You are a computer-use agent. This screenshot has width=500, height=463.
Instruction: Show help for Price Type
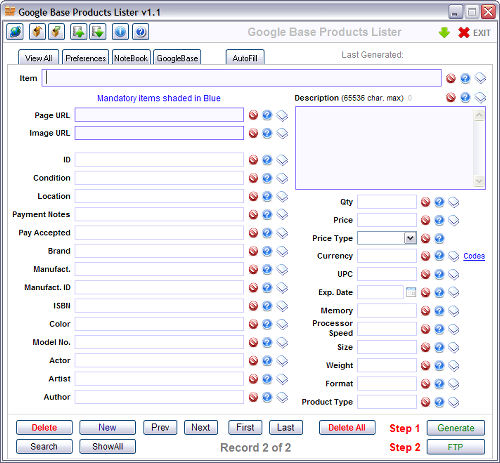439,238
